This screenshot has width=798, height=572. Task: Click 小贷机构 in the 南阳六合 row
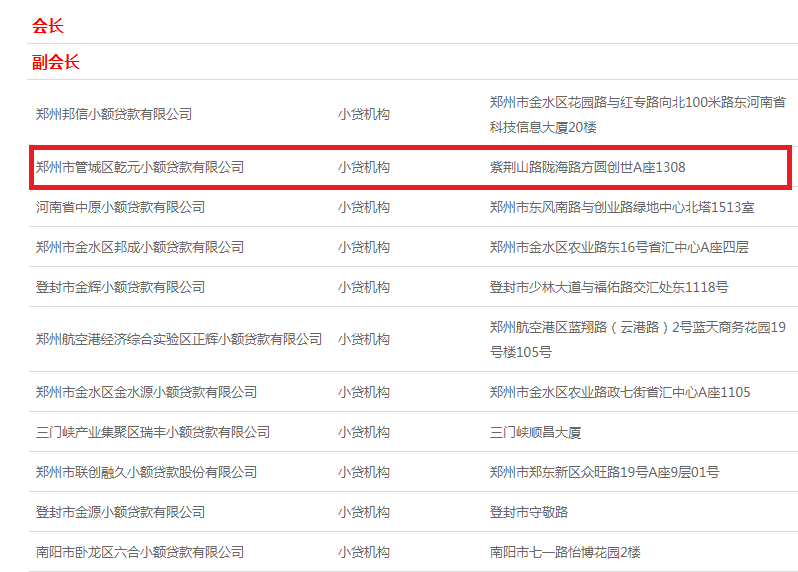pyautogui.click(x=363, y=552)
